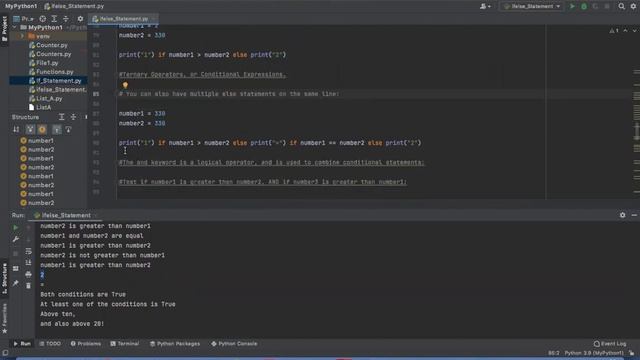Select the last number2 in the Structure list
This screenshot has height=360, width=640.
[x=37, y=203]
